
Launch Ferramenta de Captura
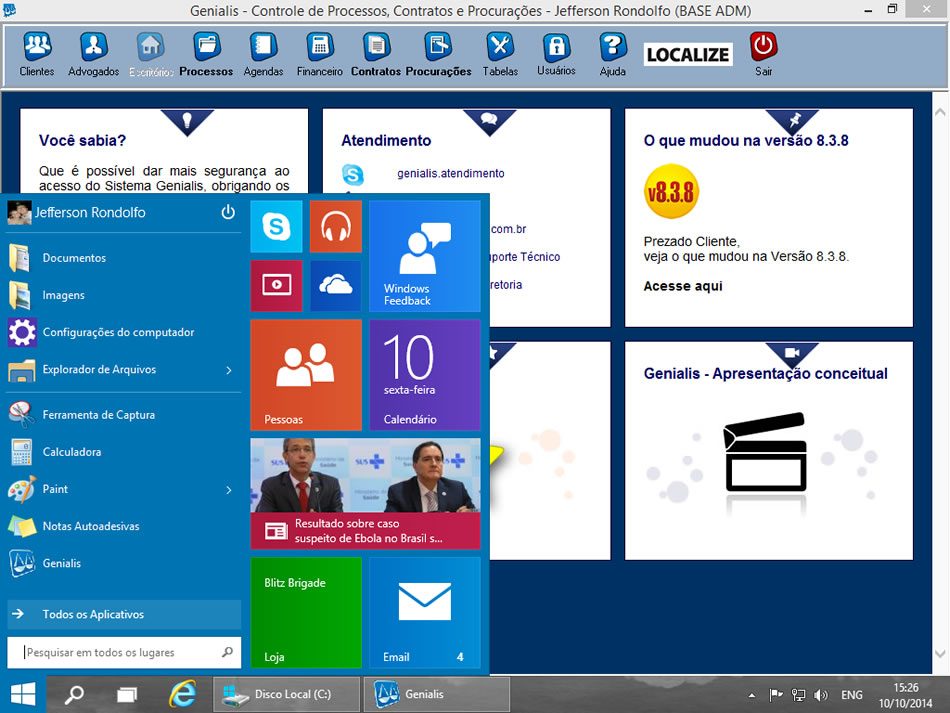pos(124,415)
